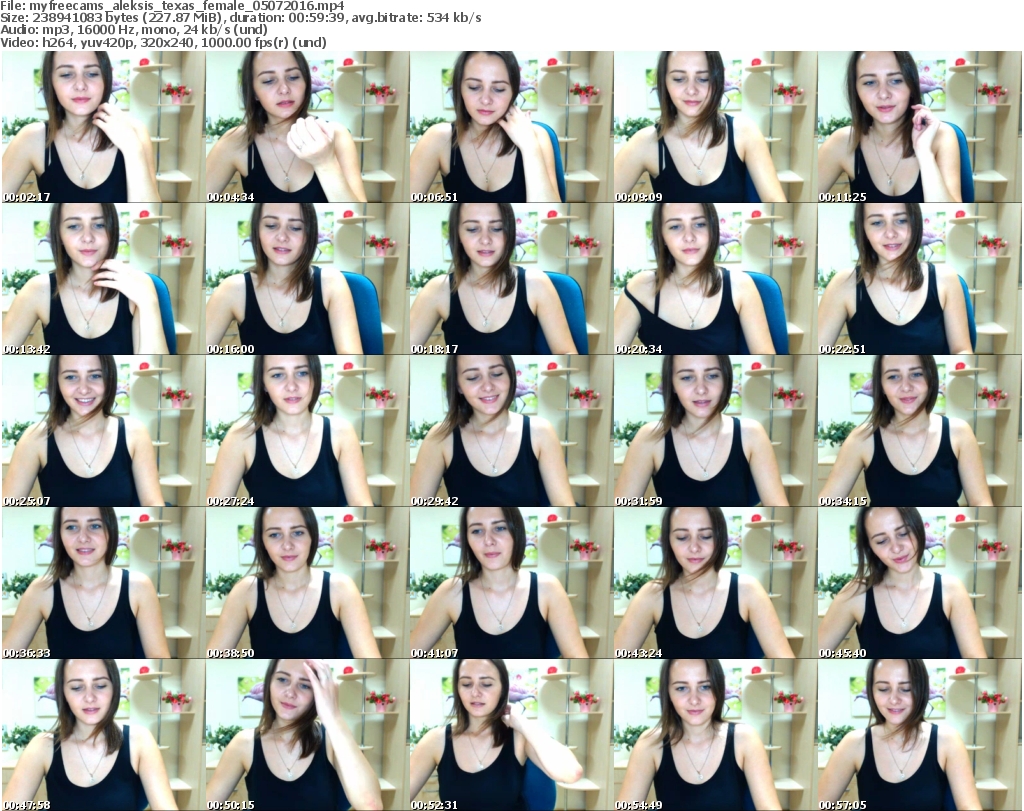Image resolution: width=1024 pixels, height=811 pixels.
Task: Click the thumbnail frame at 00:09:09
Action: (x=715, y=127)
